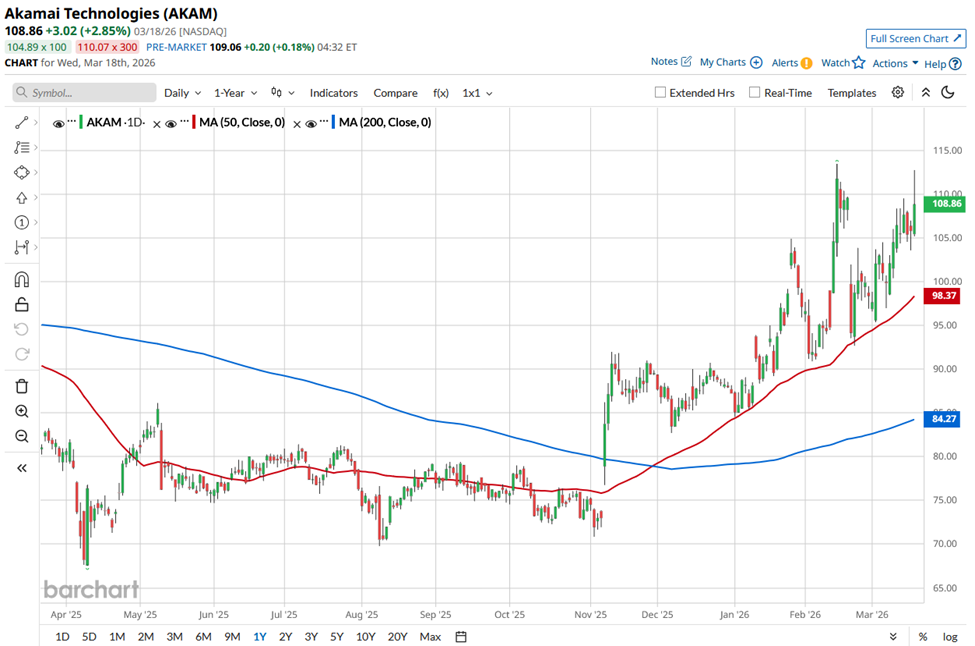Open the date range calendar icon
Viewport: 975px width, 646px height.
[461, 637]
